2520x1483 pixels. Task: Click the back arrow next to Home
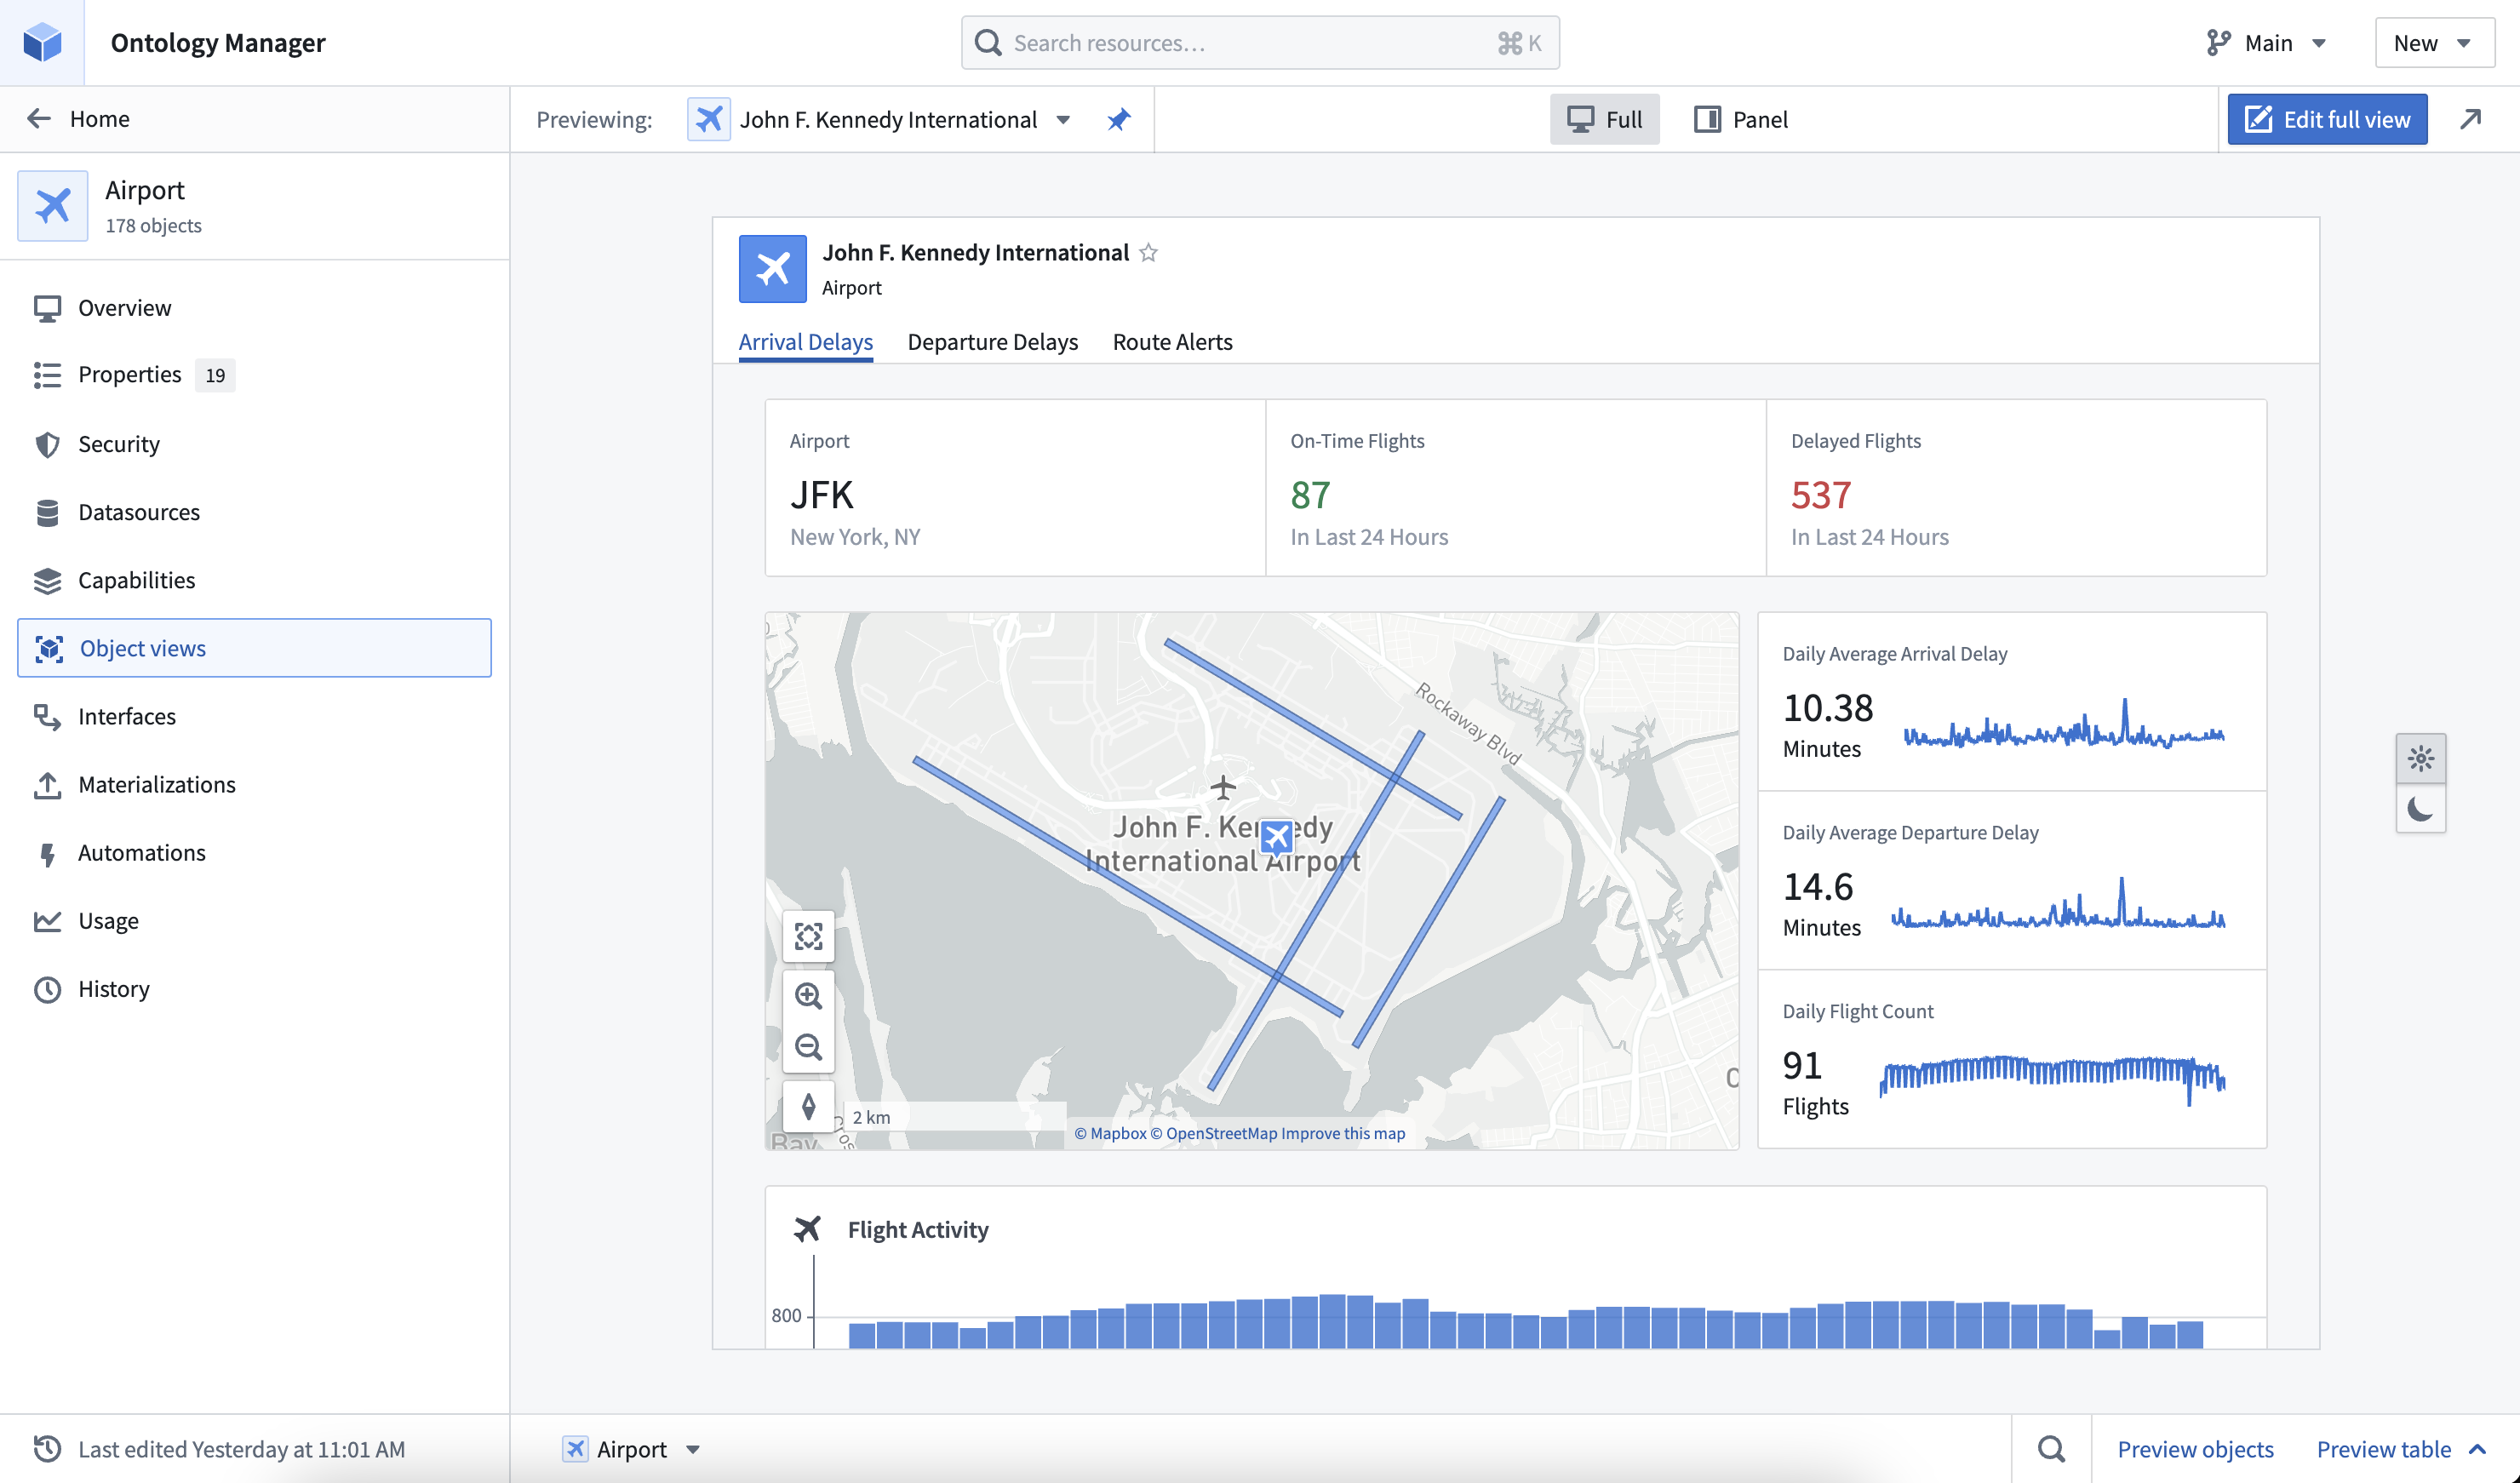coord(38,119)
